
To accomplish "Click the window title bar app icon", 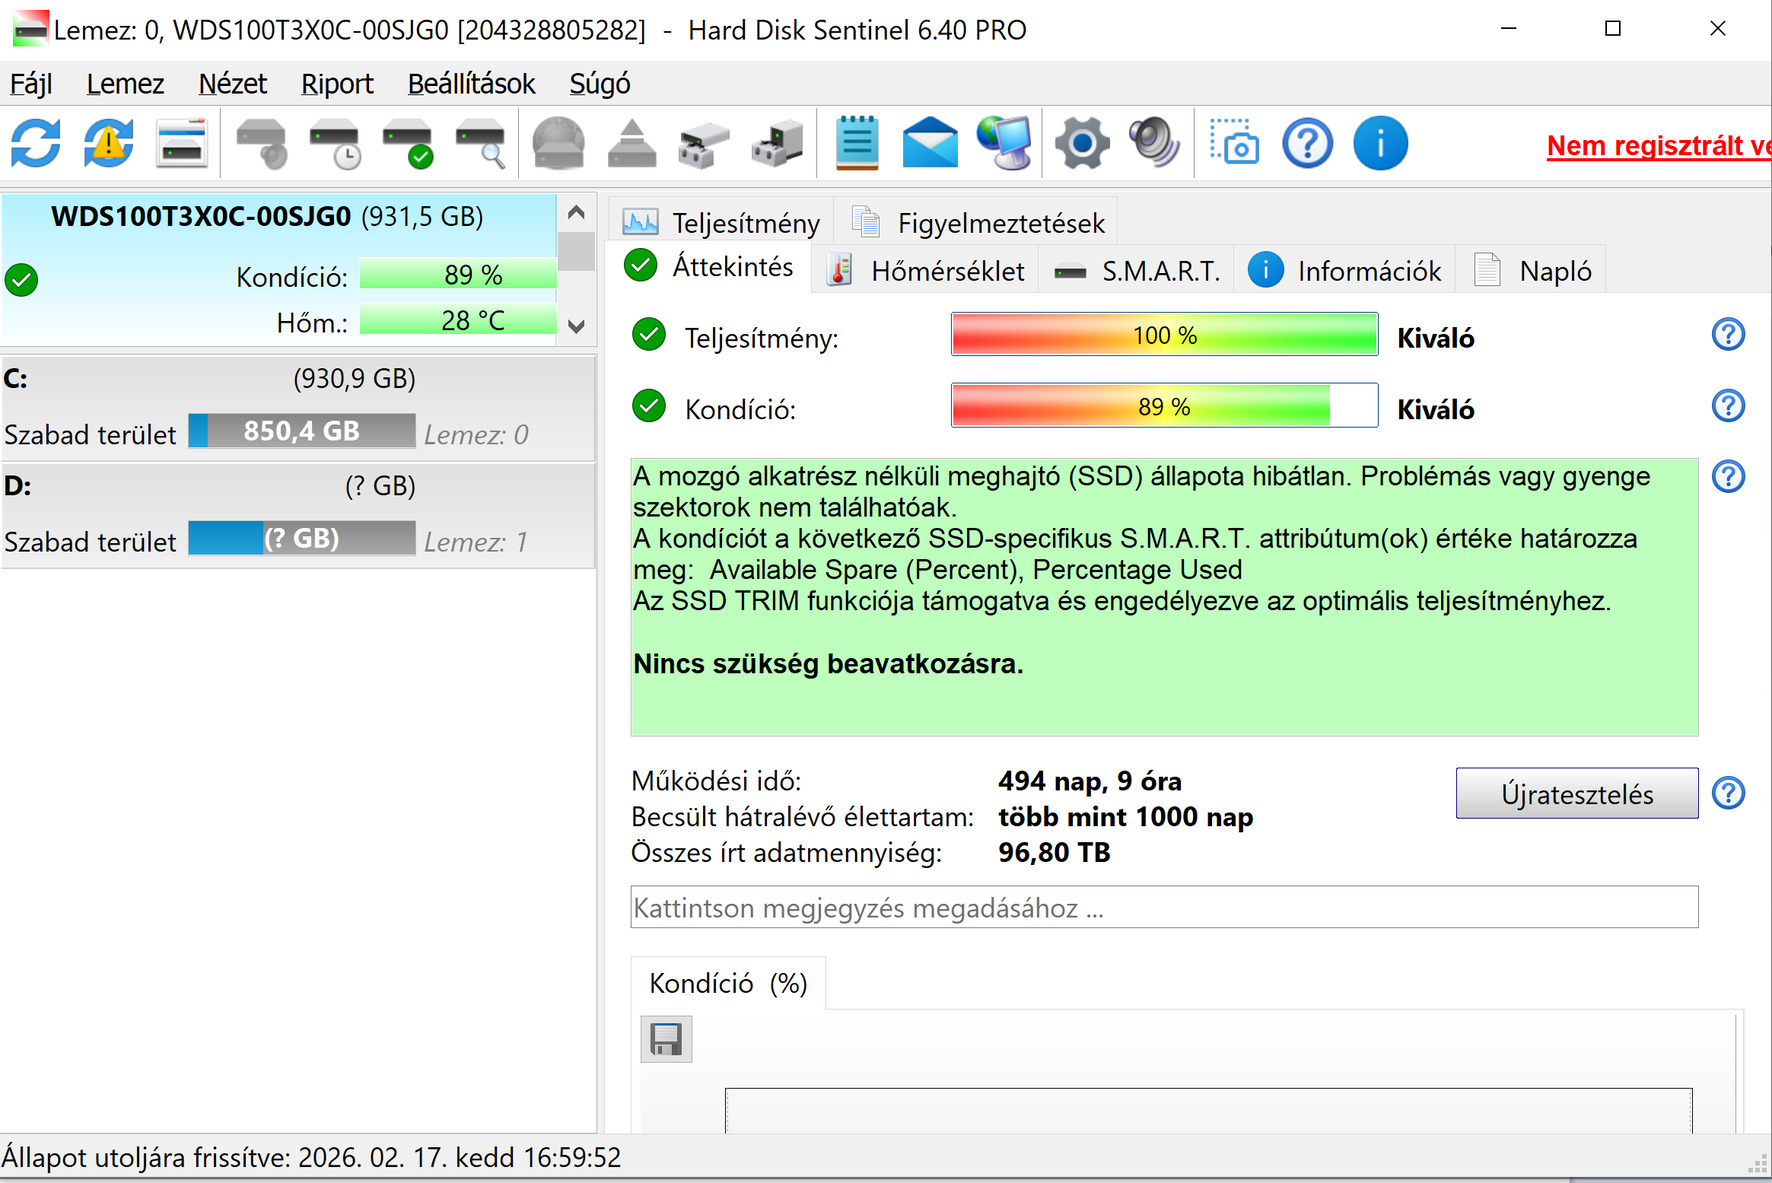I will tap(30, 29).
